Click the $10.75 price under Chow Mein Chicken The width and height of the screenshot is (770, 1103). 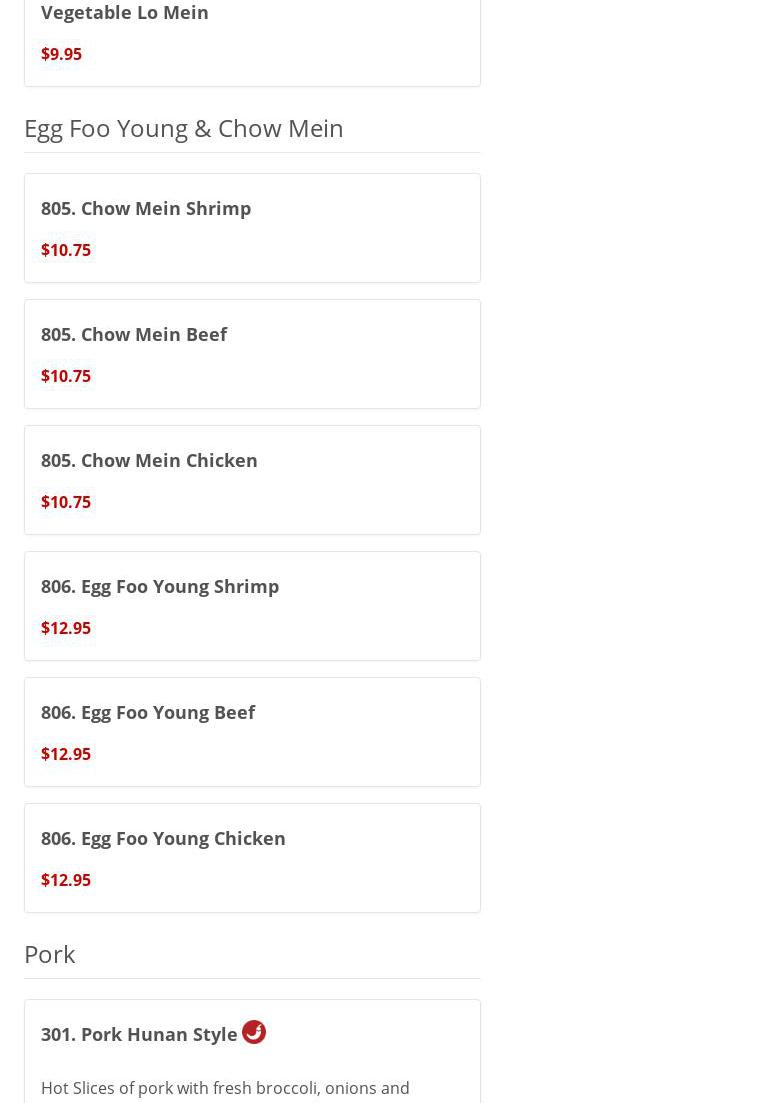point(66,502)
